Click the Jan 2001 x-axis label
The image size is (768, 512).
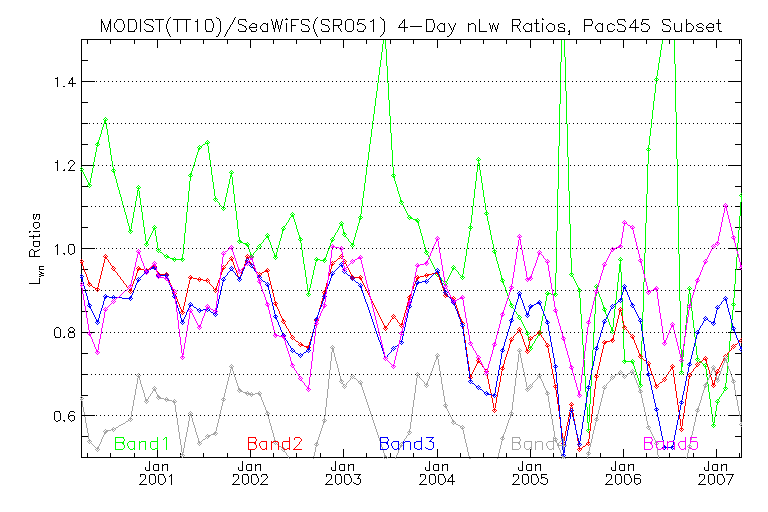[x=156, y=473]
